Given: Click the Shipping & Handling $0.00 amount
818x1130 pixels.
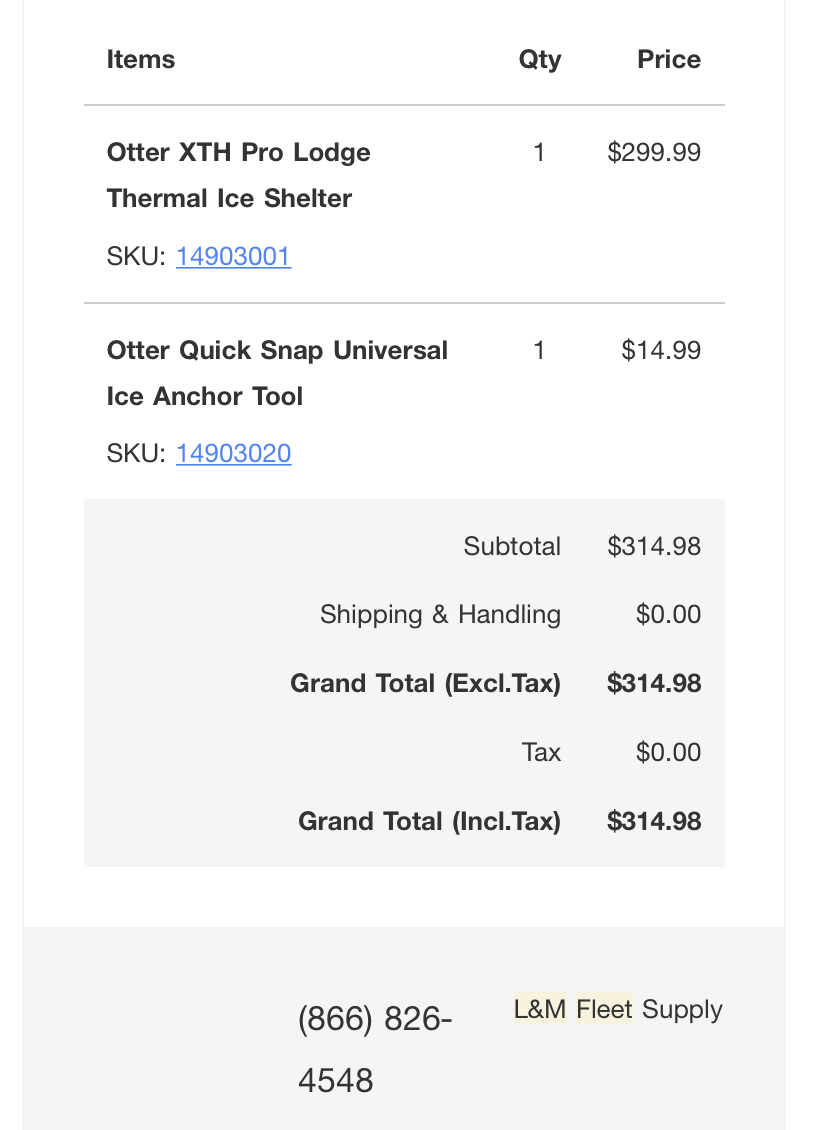Looking at the screenshot, I should (x=668, y=614).
